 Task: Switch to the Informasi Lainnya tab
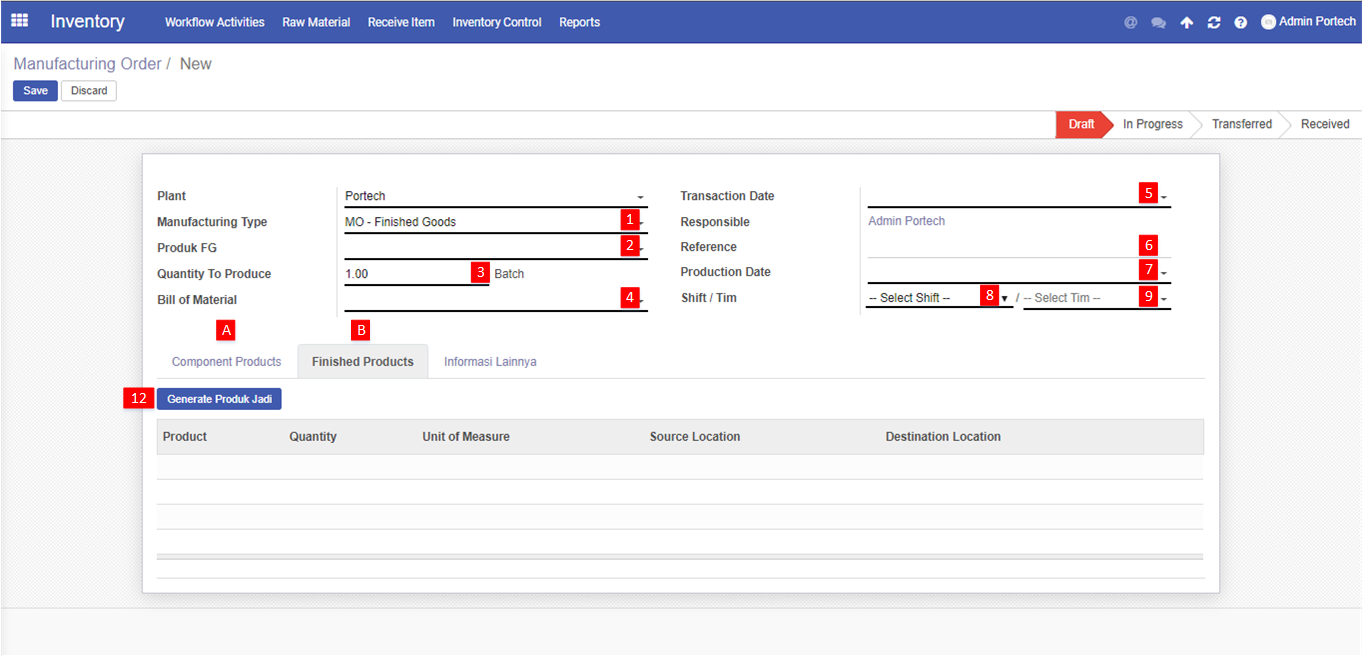(x=490, y=362)
